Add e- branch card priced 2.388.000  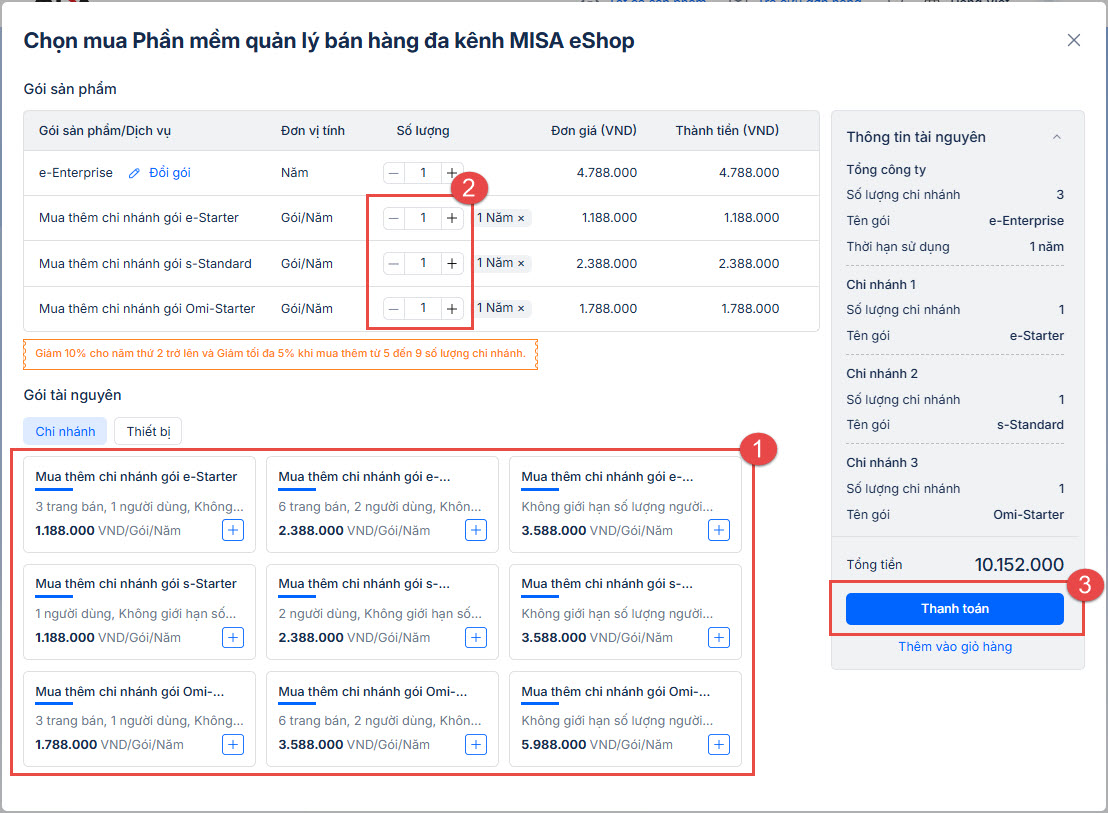click(x=476, y=530)
